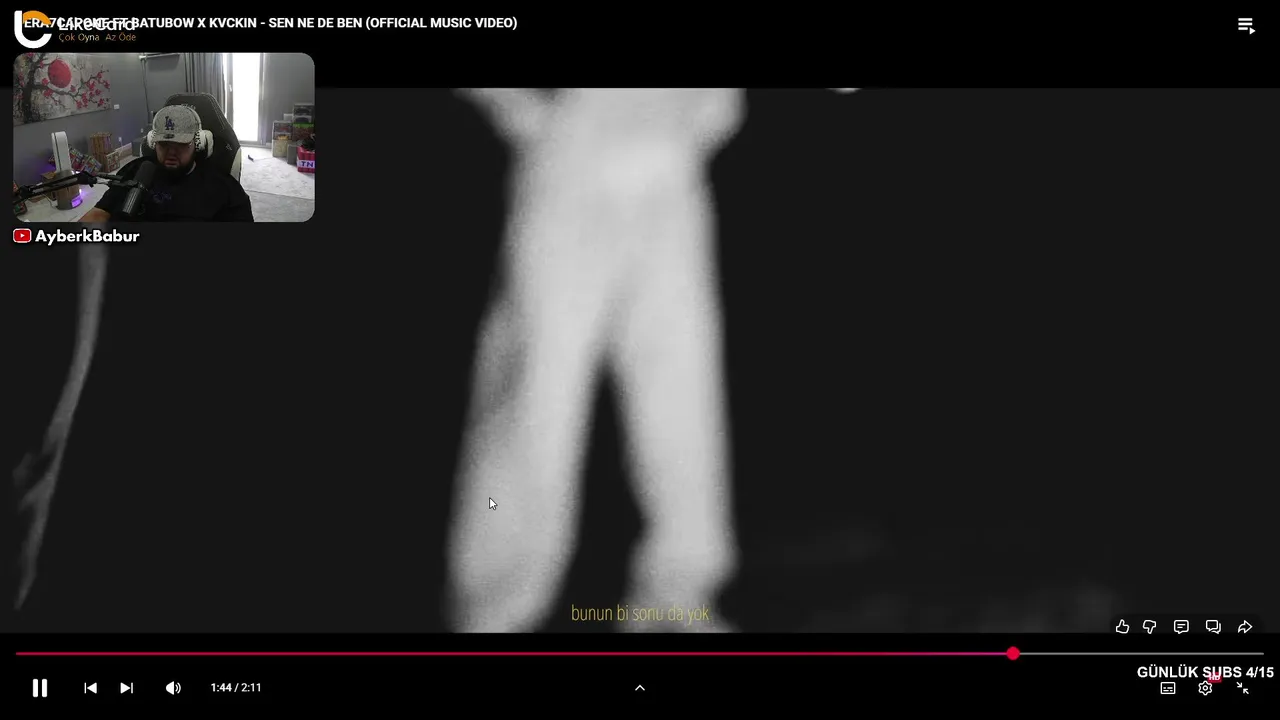The height and width of the screenshot is (720, 1280).
Task: Pause the video with the pause button
Action: click(40, 688)
